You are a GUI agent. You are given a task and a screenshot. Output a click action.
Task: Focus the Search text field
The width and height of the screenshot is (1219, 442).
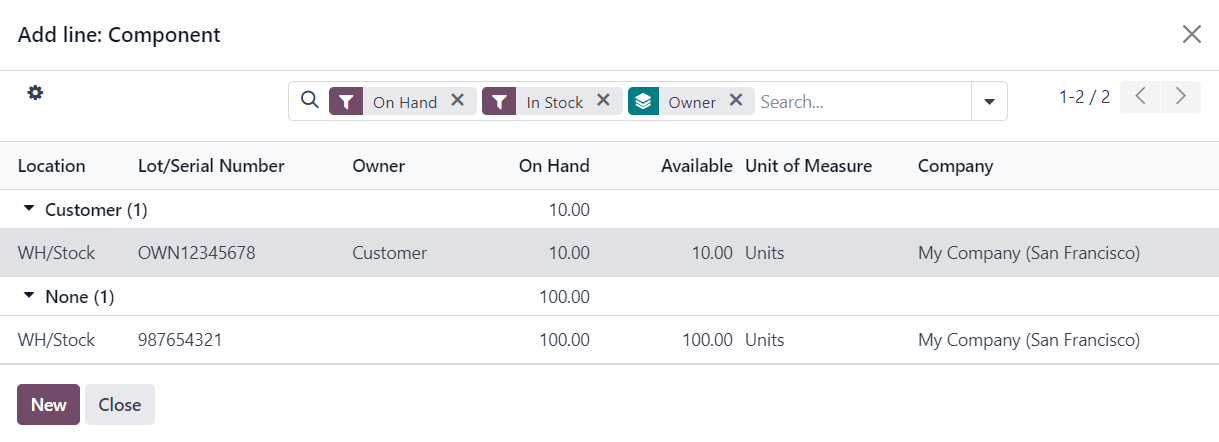tap(862, 101)
